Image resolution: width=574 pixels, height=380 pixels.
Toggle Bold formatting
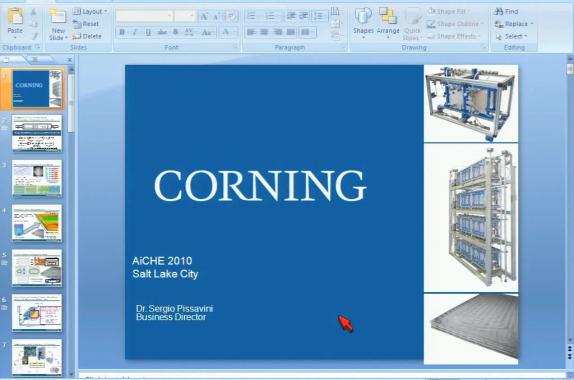122,32
